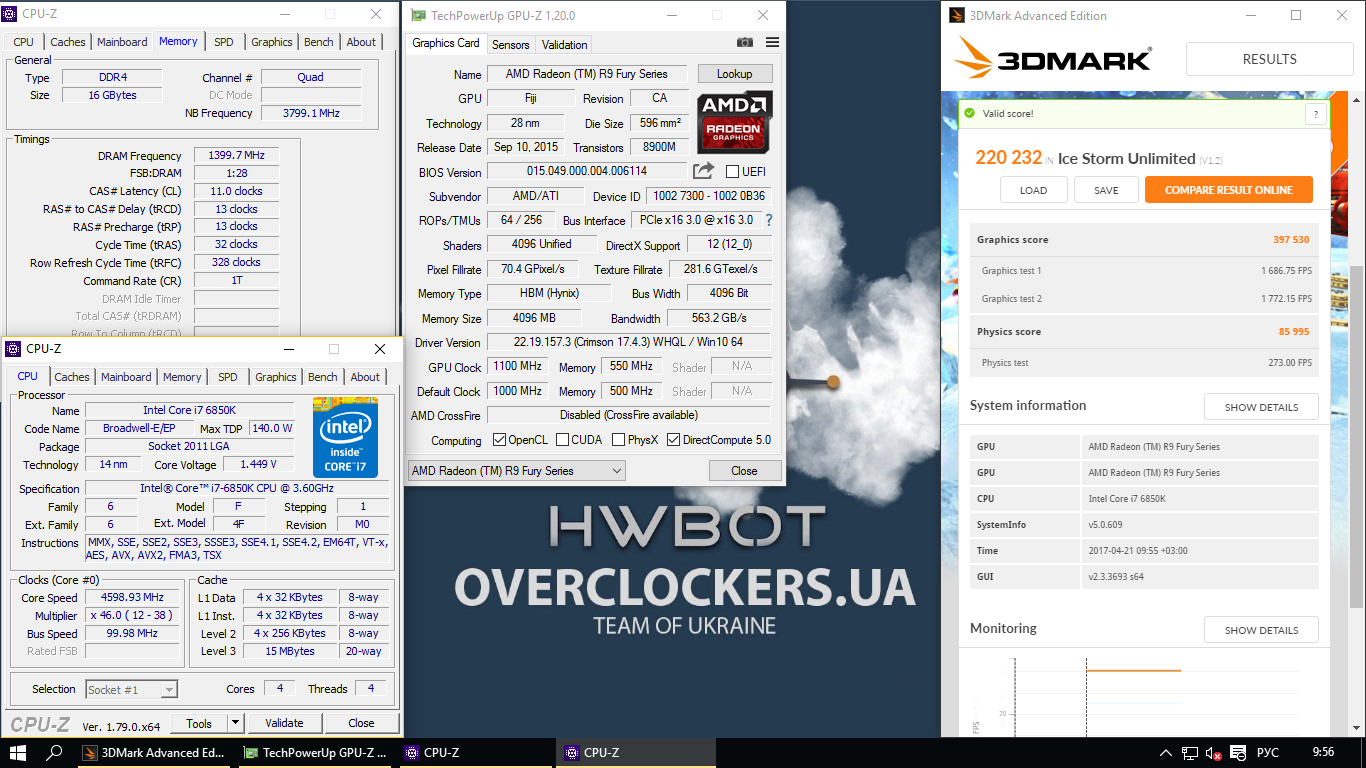The height and width of the screenshot is (768, 1366).
Task: Click COMPARE RESULT ONLINE button
Action: tap(1229, 190)
